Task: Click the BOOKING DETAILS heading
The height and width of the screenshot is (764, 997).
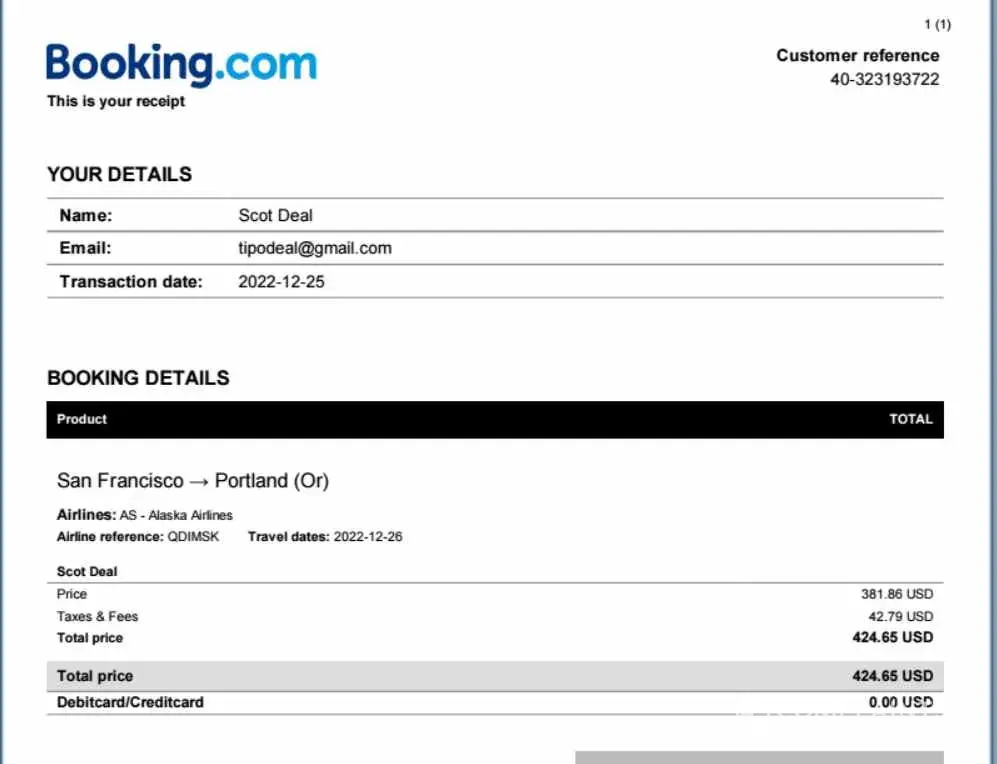Action: [x=138, y=378]
